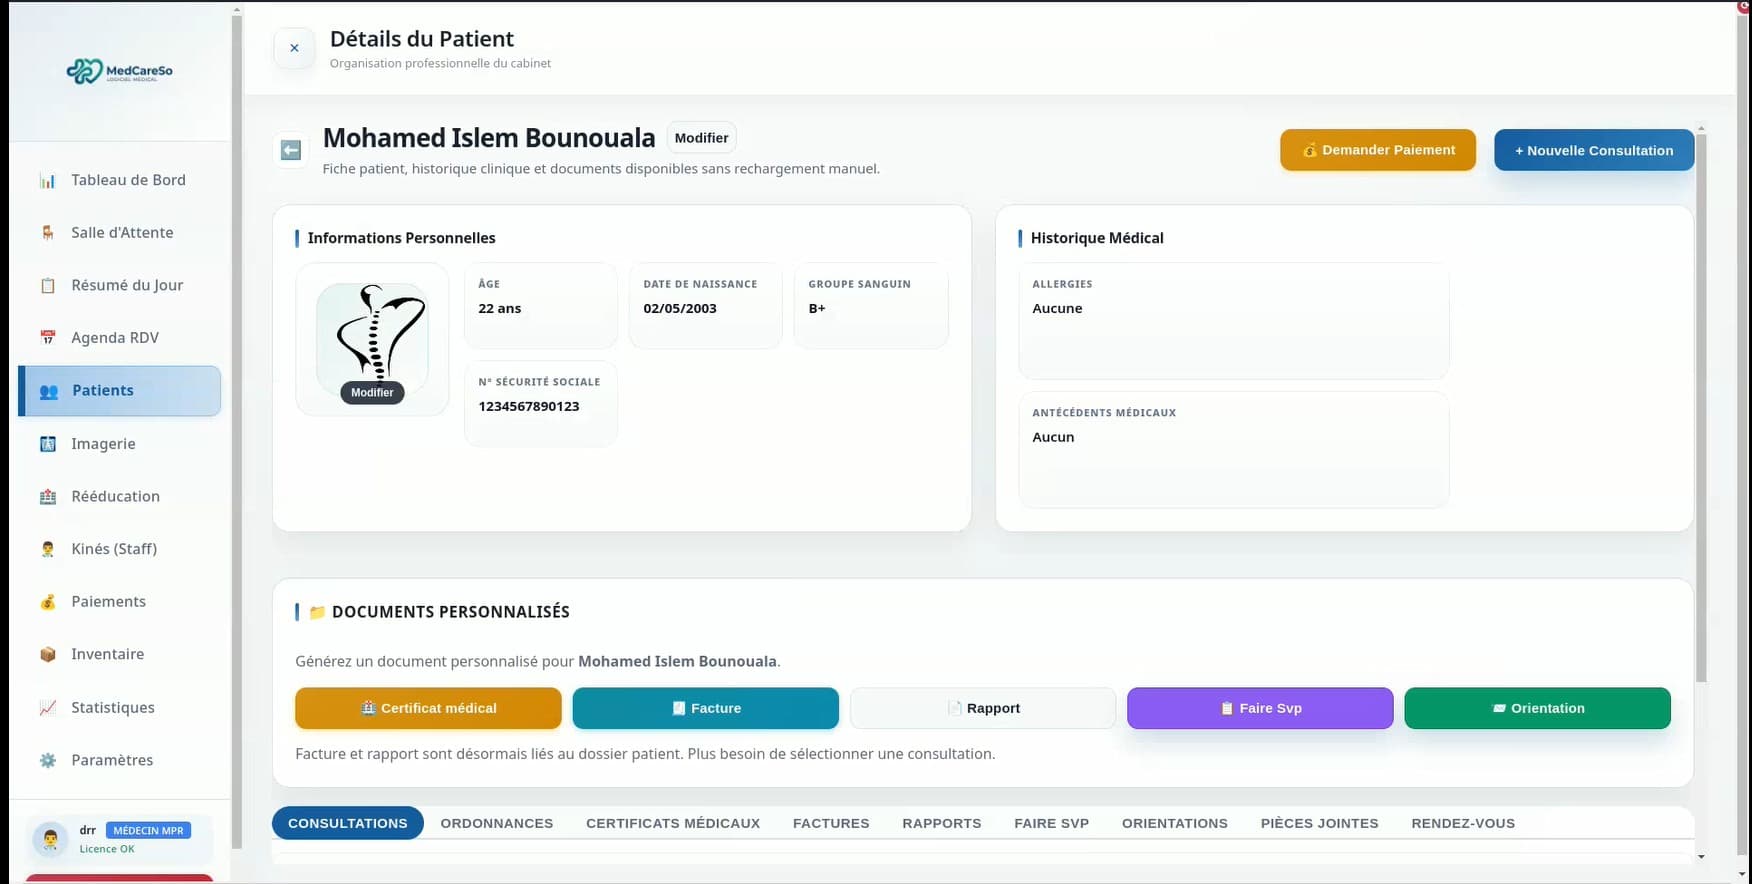
Task: Click the Salle d'Attente chair icon
Action: pyautogui.click(x=47, y=233)
